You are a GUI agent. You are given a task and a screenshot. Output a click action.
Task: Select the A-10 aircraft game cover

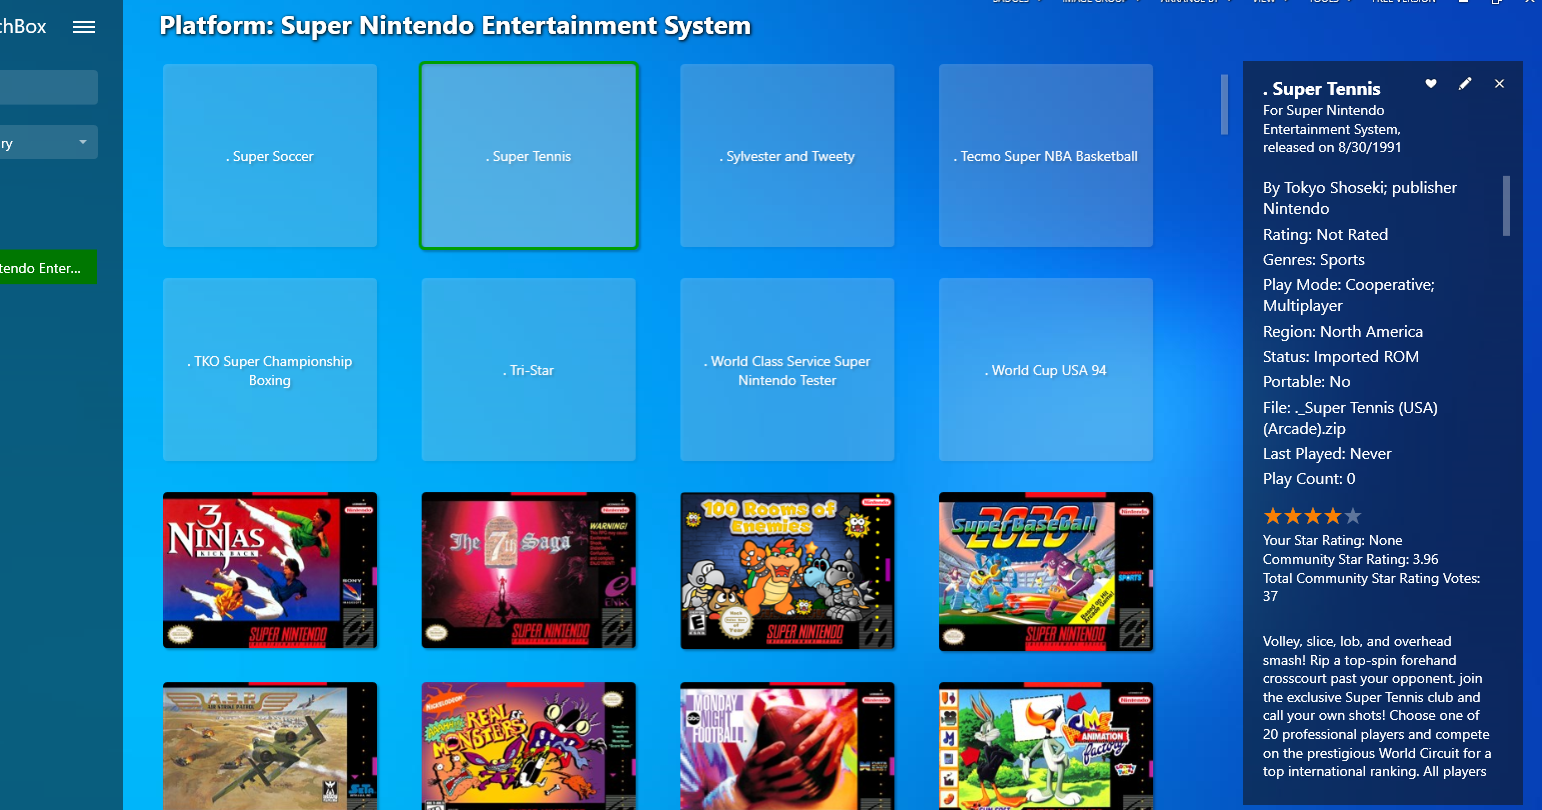[x=270, y=746]
